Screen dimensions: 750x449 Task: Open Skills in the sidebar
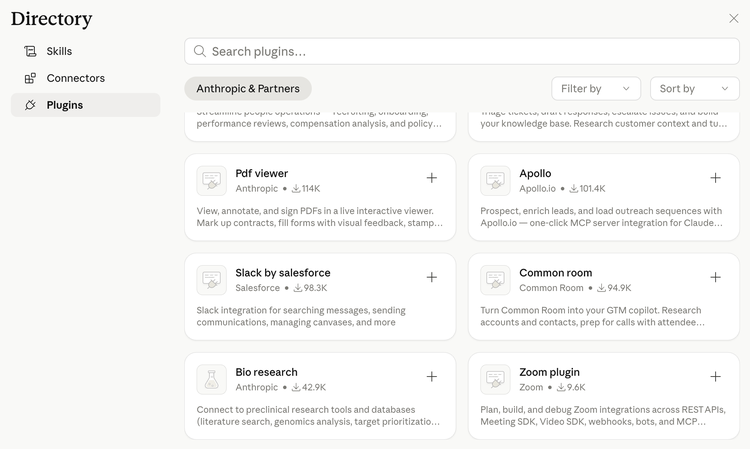pos(59,51)
